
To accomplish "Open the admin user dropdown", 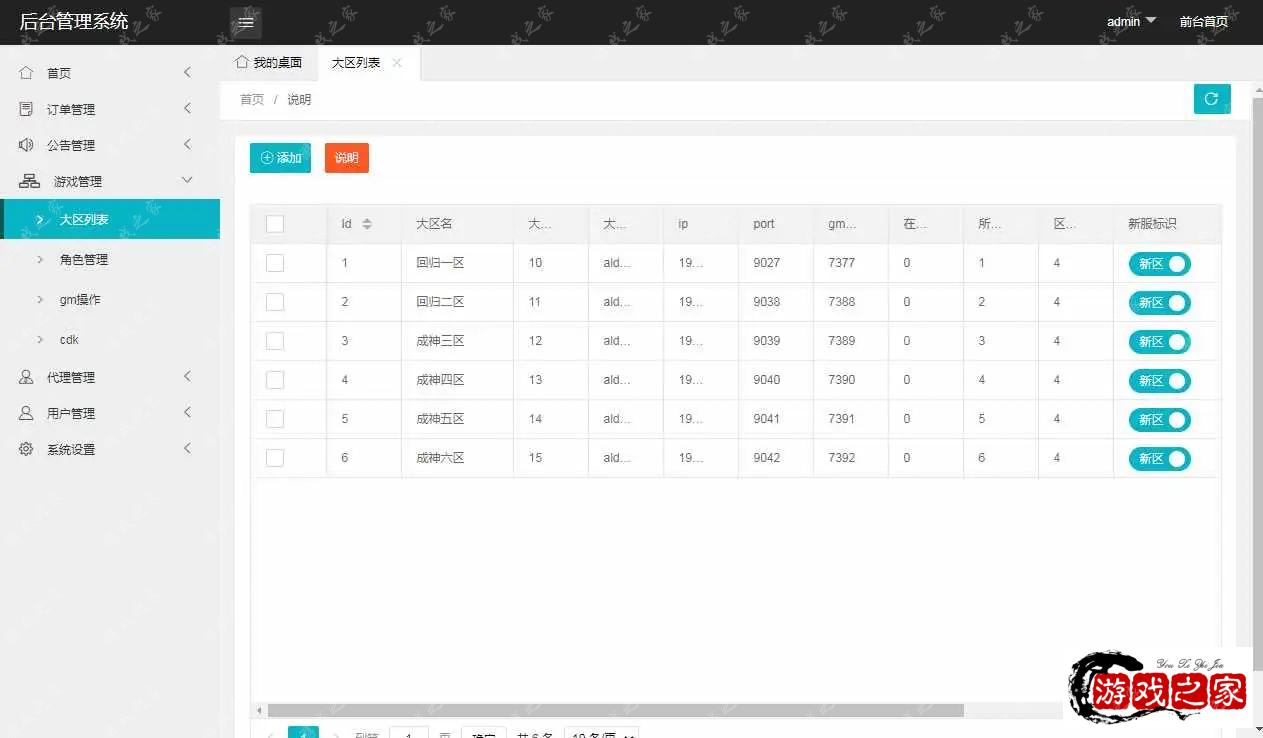I will tap(1131, 21).
